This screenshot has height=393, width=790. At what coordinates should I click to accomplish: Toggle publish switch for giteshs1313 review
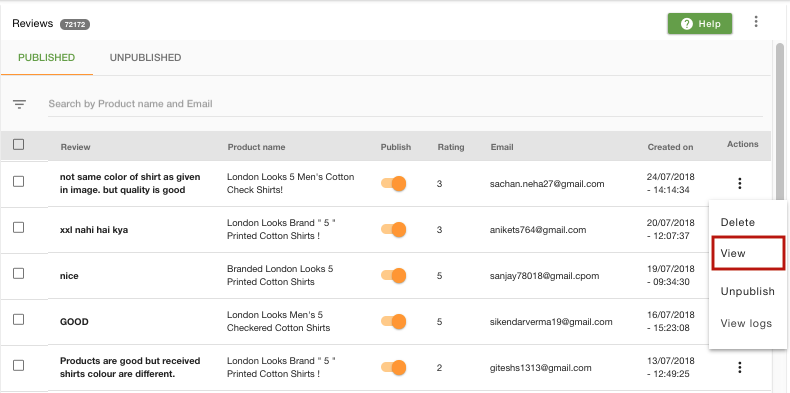[393, 367]
